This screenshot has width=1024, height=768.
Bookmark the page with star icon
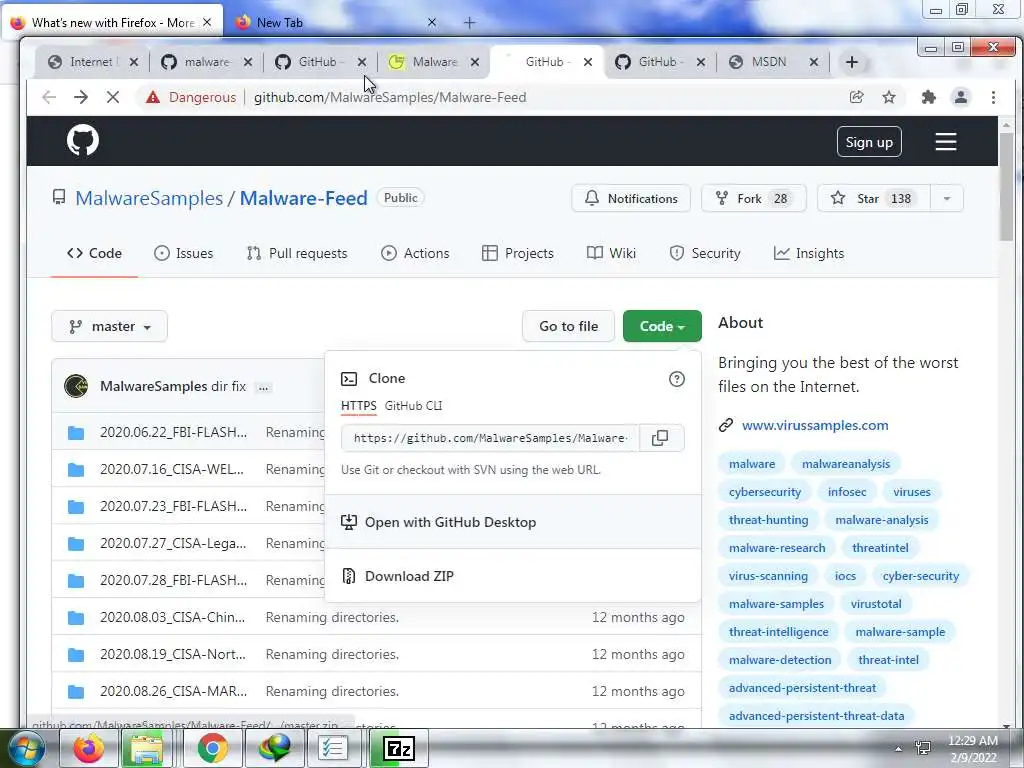[889, 97]
